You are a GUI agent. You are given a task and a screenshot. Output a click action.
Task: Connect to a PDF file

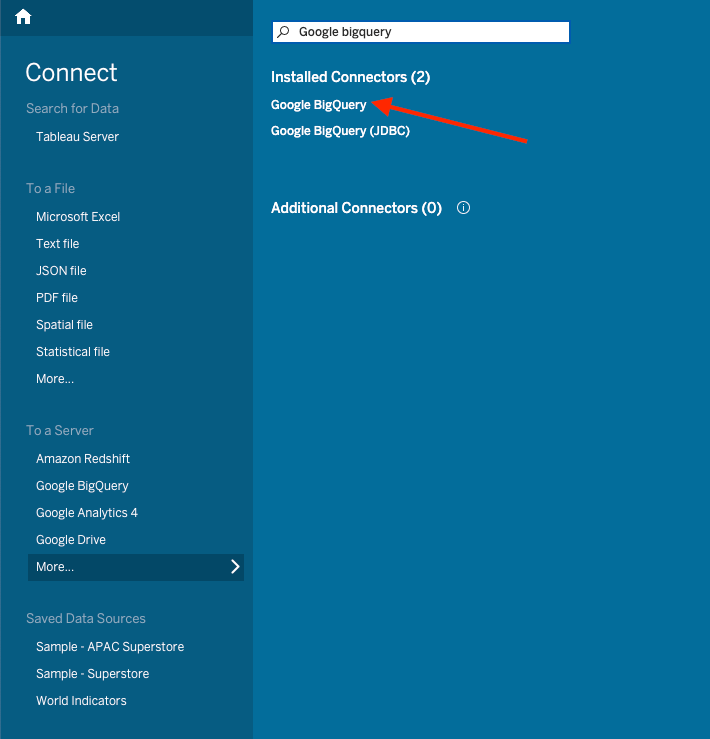57,298
